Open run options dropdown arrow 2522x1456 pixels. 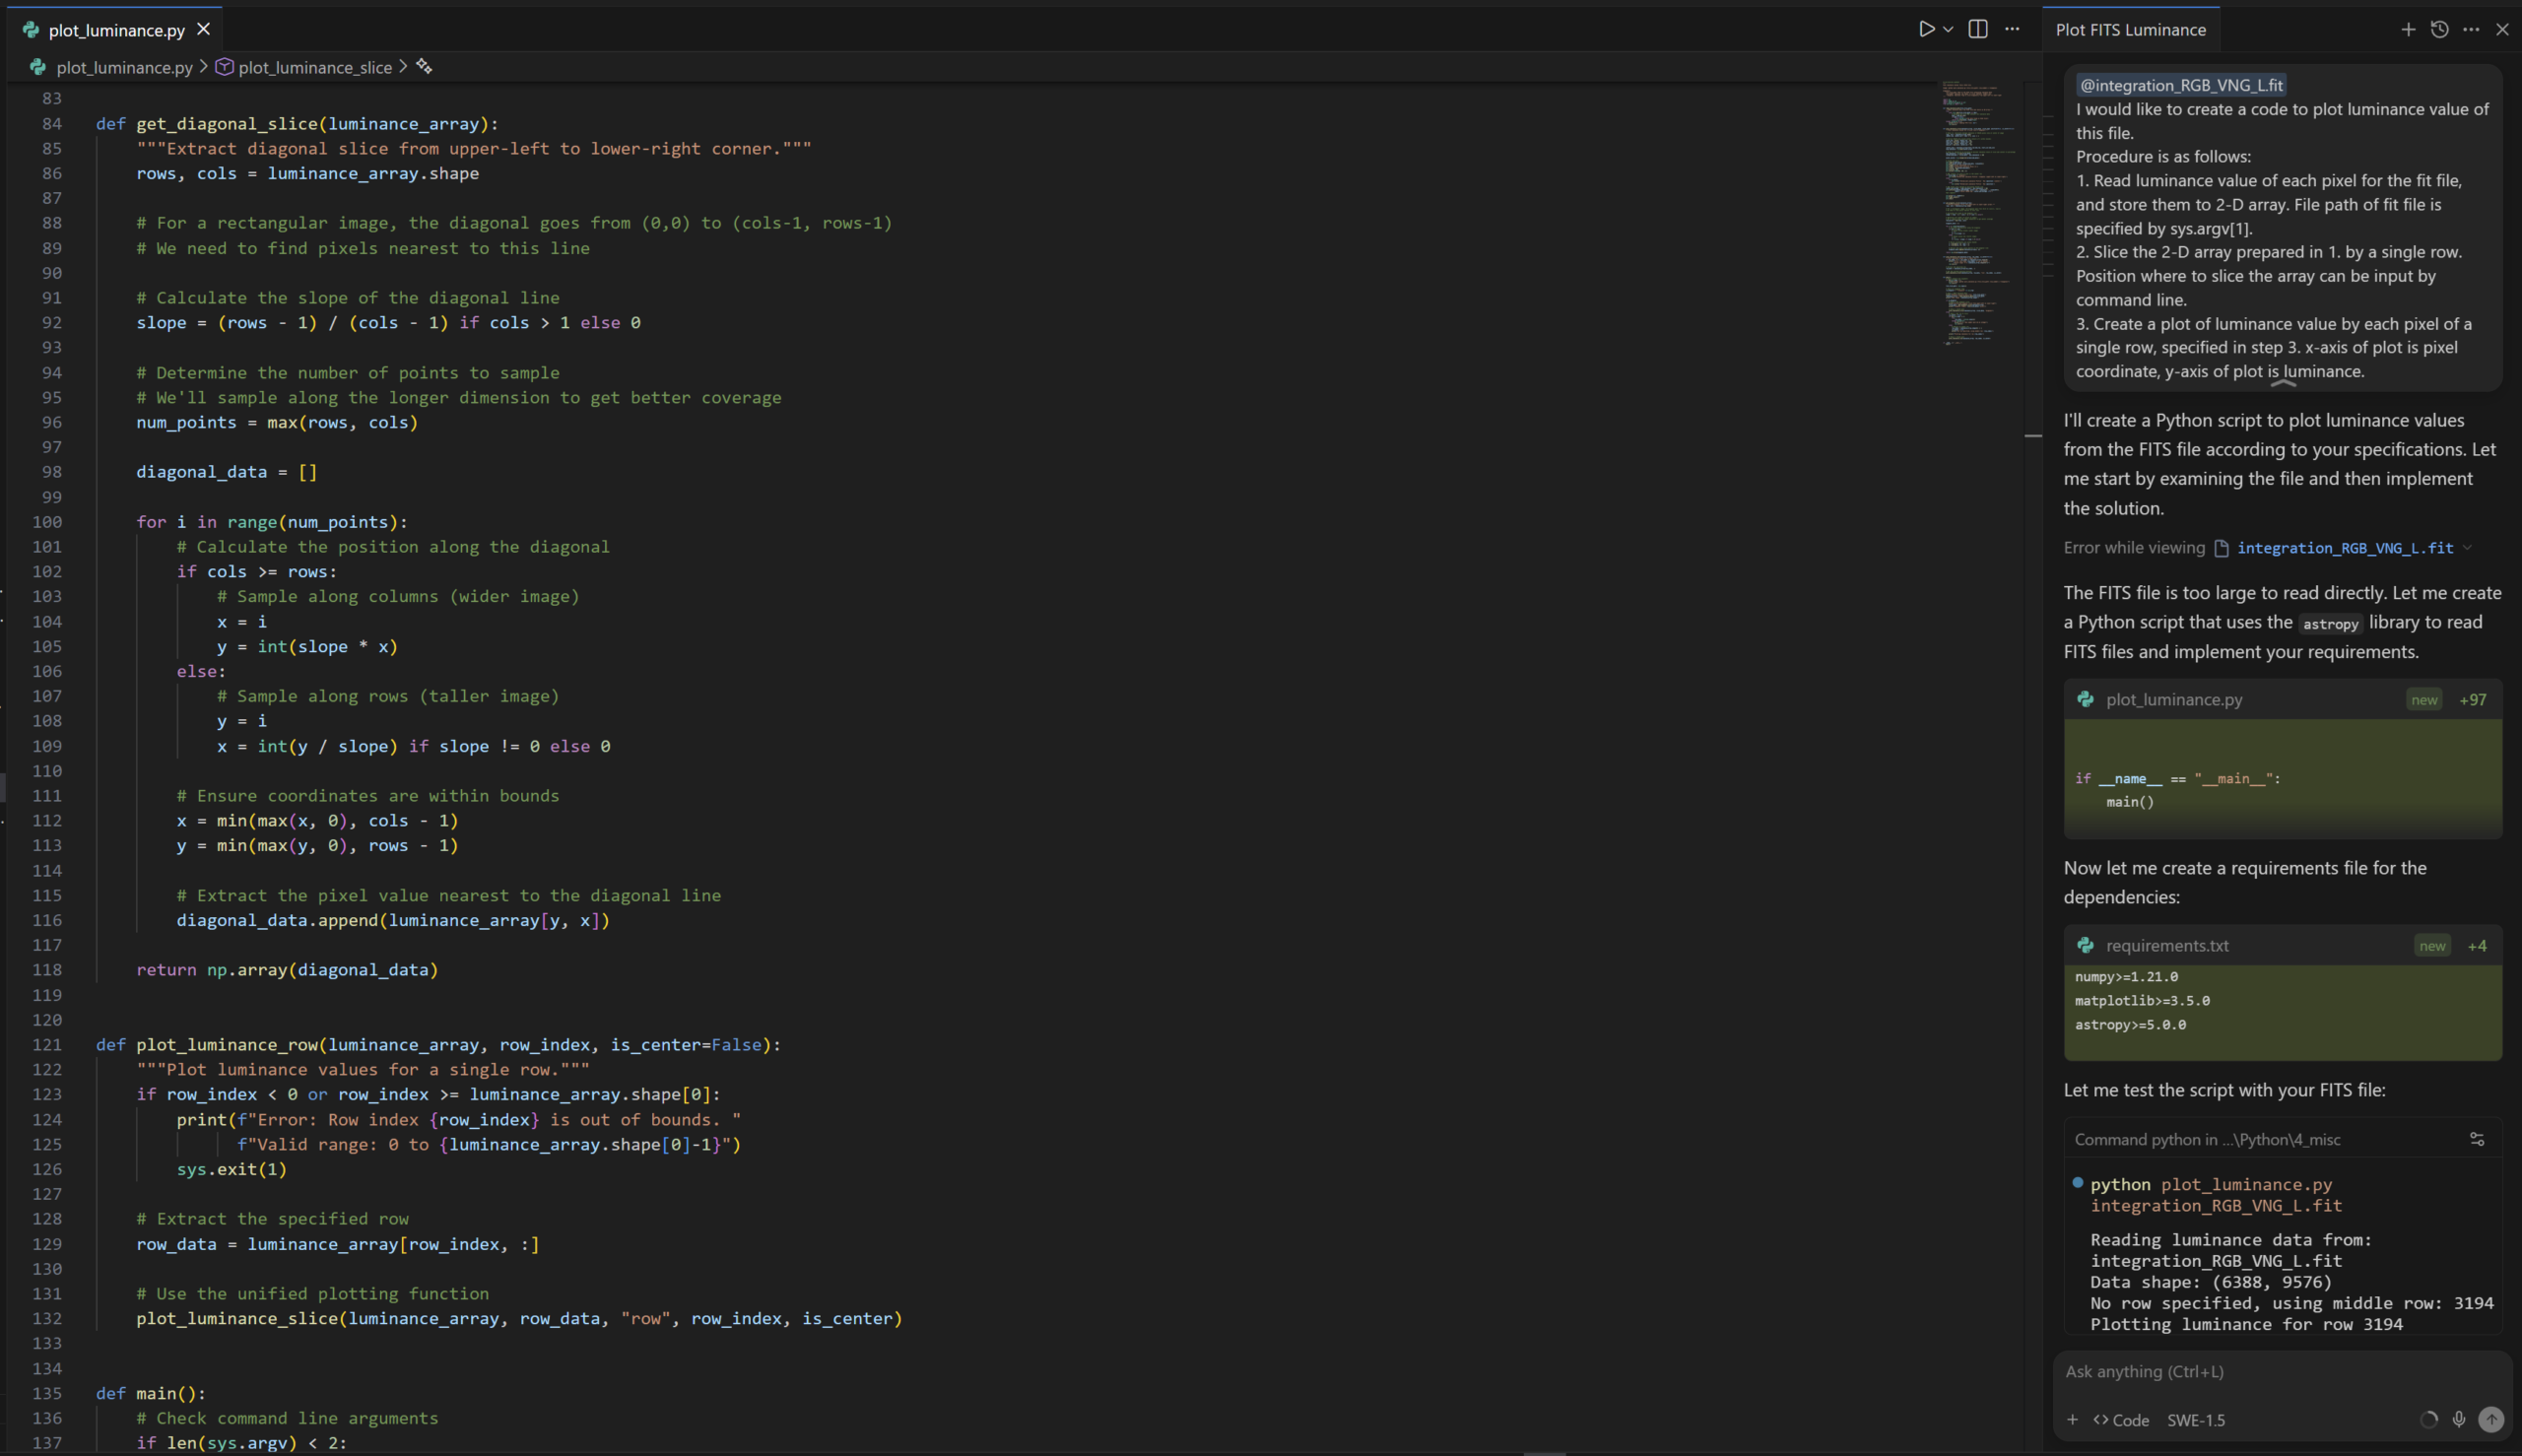(x=1948, y=29)
